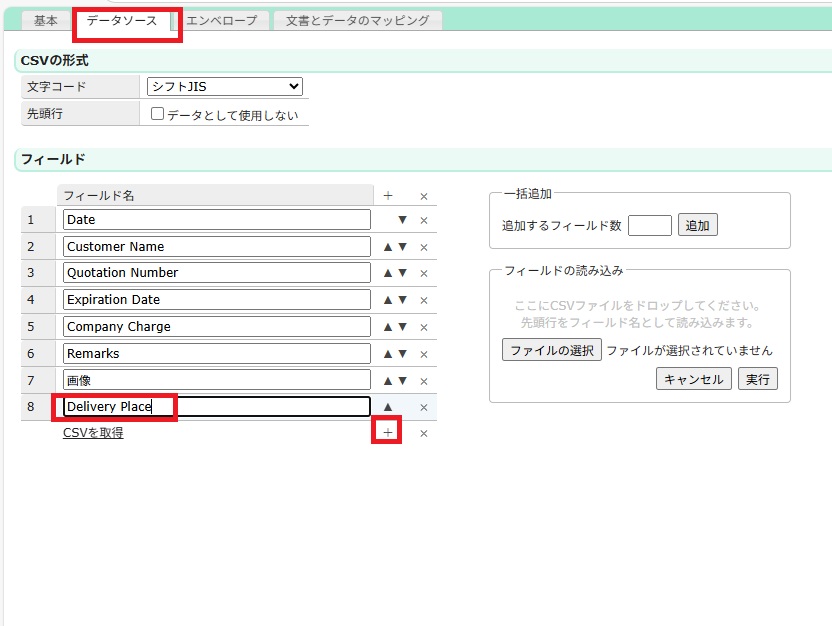The height and width of the screenshot is (626, 832).
Task: Toggle データとして使用しない checkbox
Action: point(157,114)
